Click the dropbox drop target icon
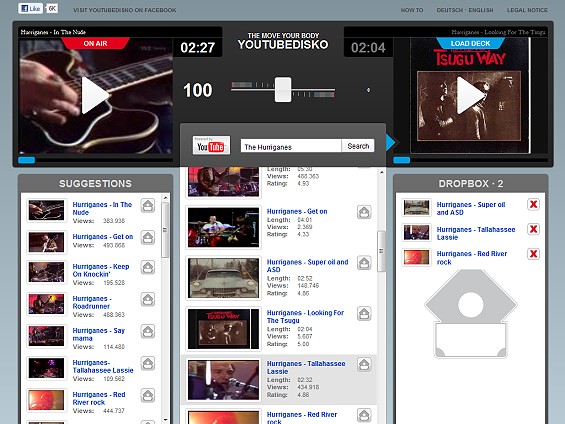 (471, 313)
